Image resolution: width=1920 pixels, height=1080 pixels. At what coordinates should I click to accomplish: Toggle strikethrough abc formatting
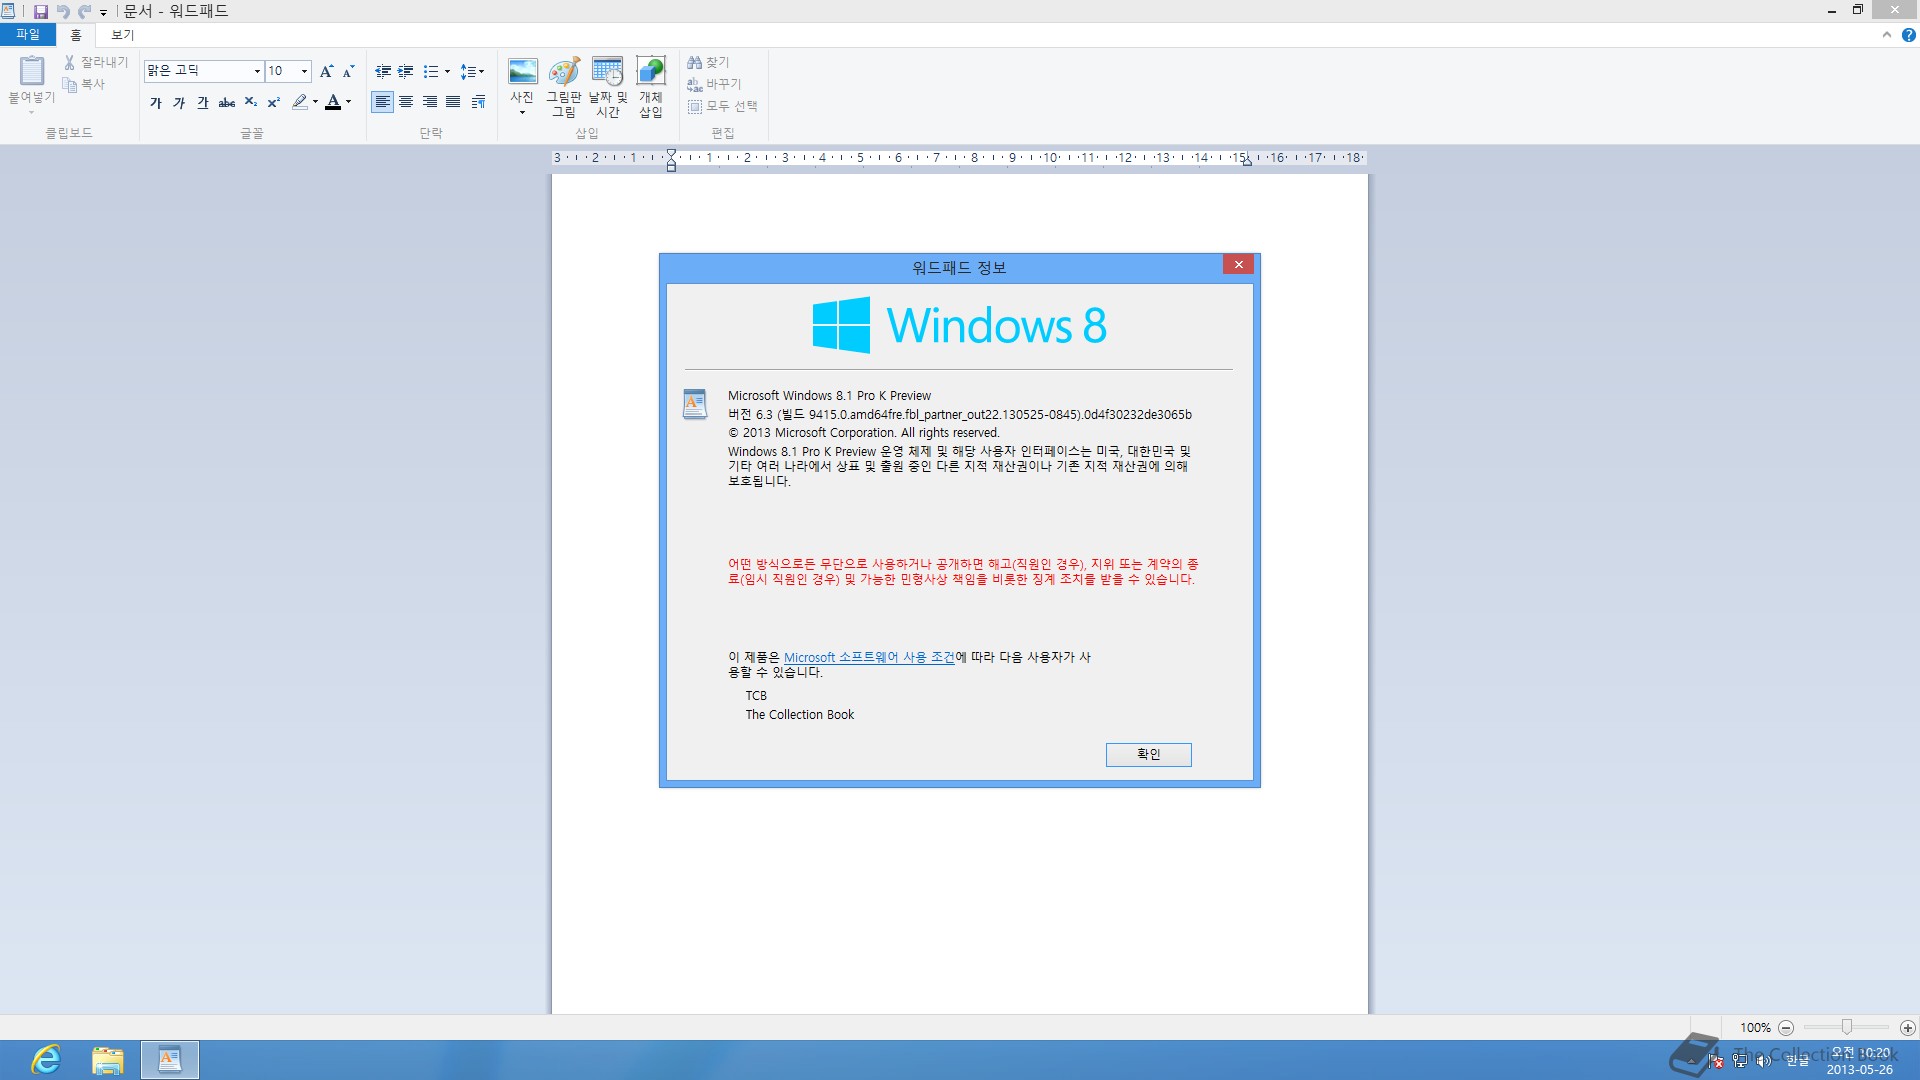pos(227,102)
